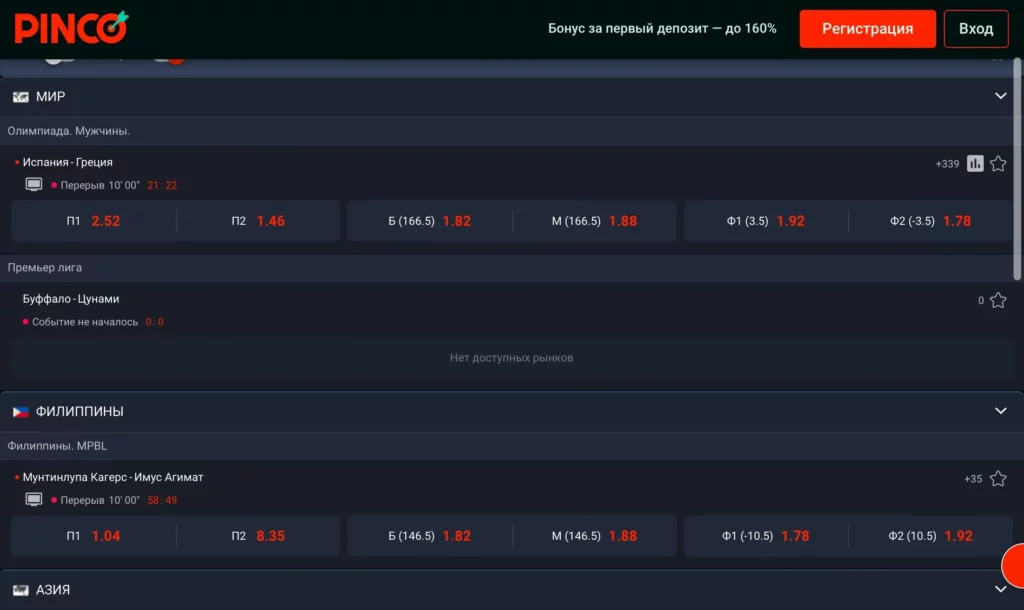This screenshot has width=1024, height=610.
Task: Open the Регистрация sign-up button
Action: (x=867, y=29)
